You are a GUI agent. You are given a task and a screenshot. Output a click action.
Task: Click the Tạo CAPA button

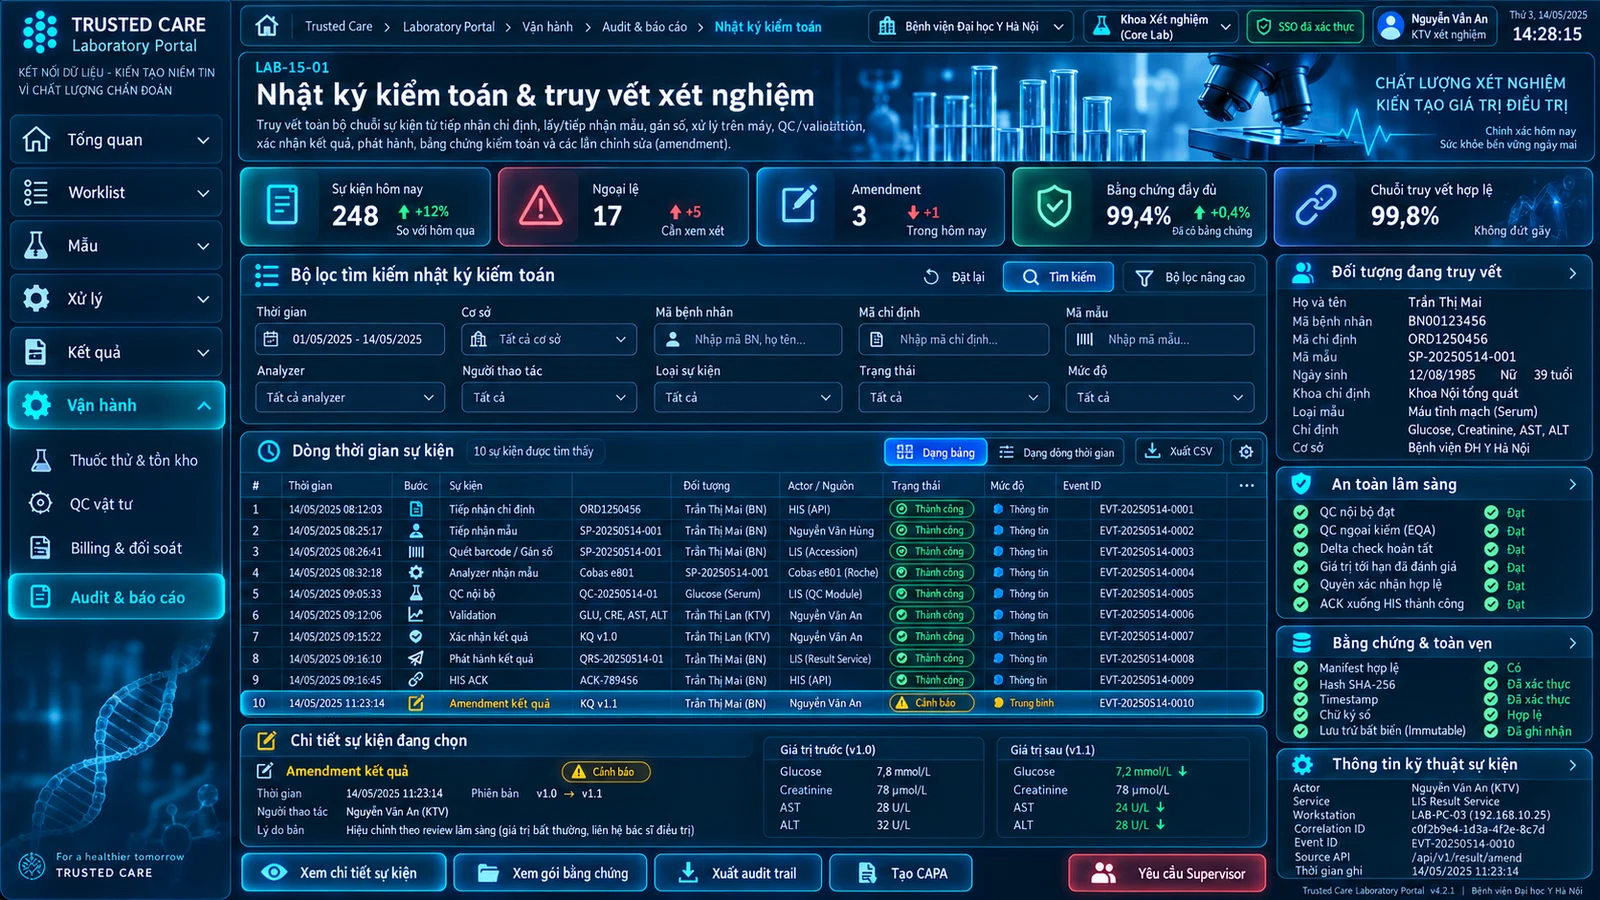point(903,873)
